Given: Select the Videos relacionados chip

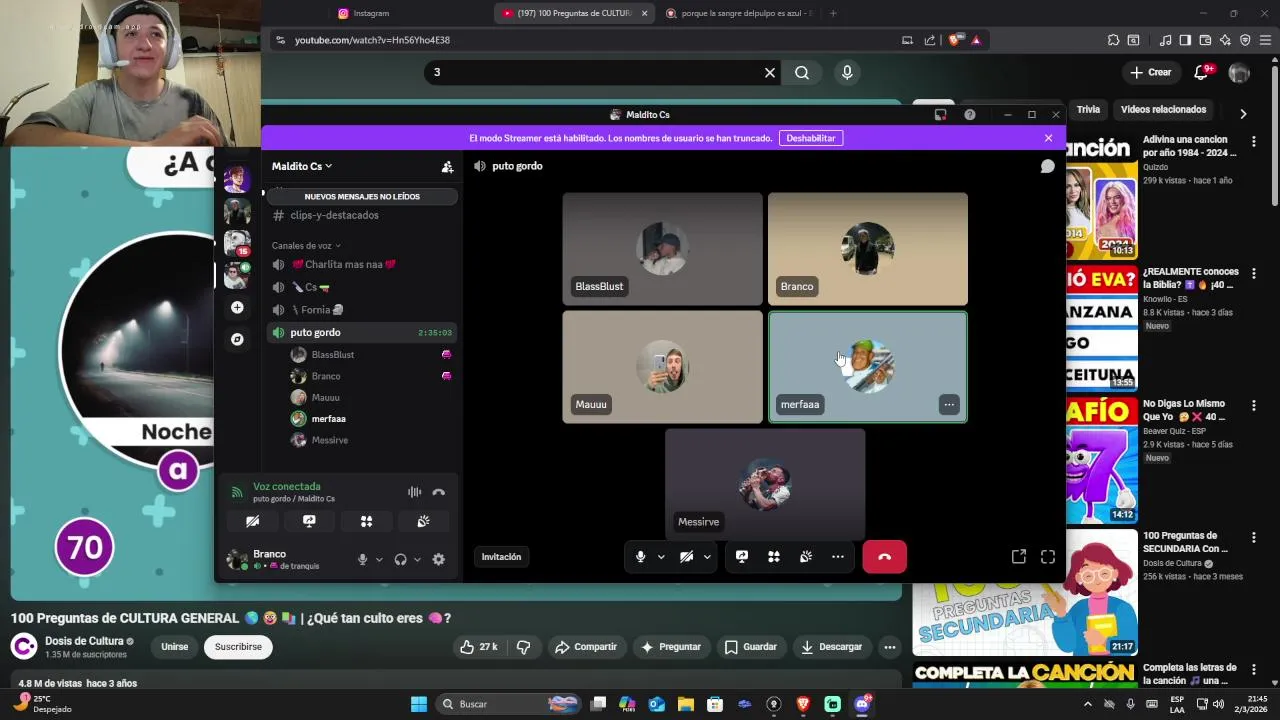Looking at the screenshot, I should click(1163, 110).
